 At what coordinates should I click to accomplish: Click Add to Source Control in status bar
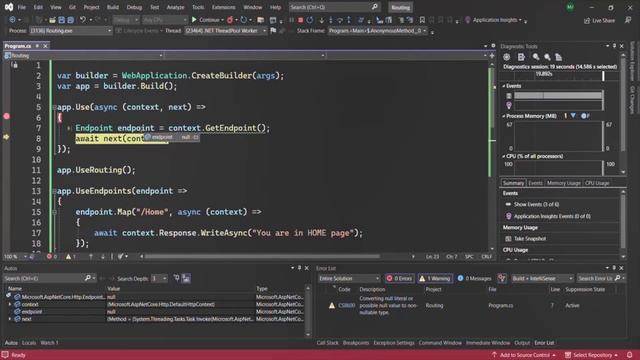[524, 355]
